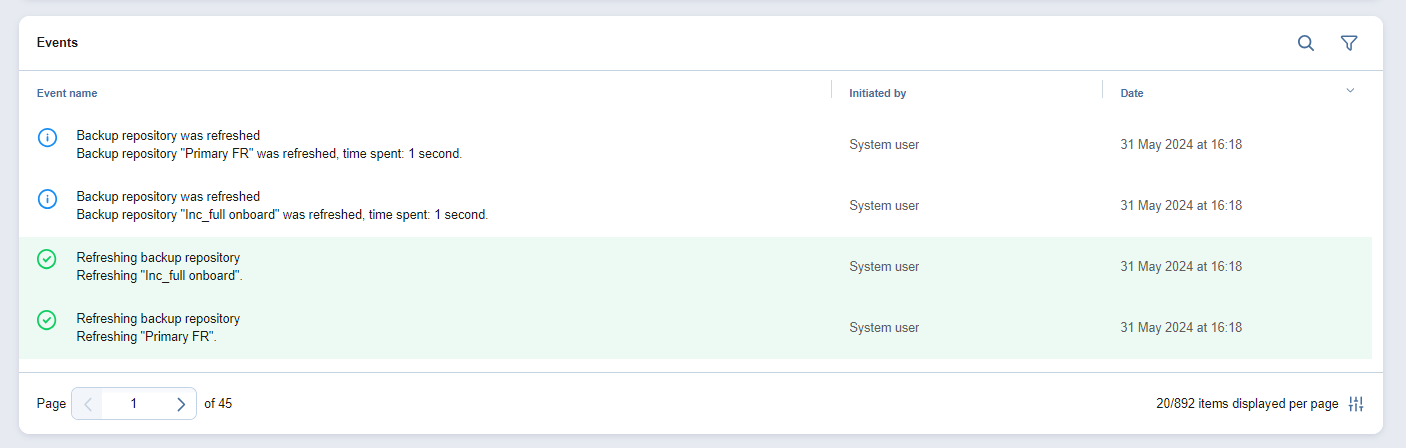This screenshot has height=448, width=1406.
Task: Go to previous page with left arrow
Action: point(87,404)
